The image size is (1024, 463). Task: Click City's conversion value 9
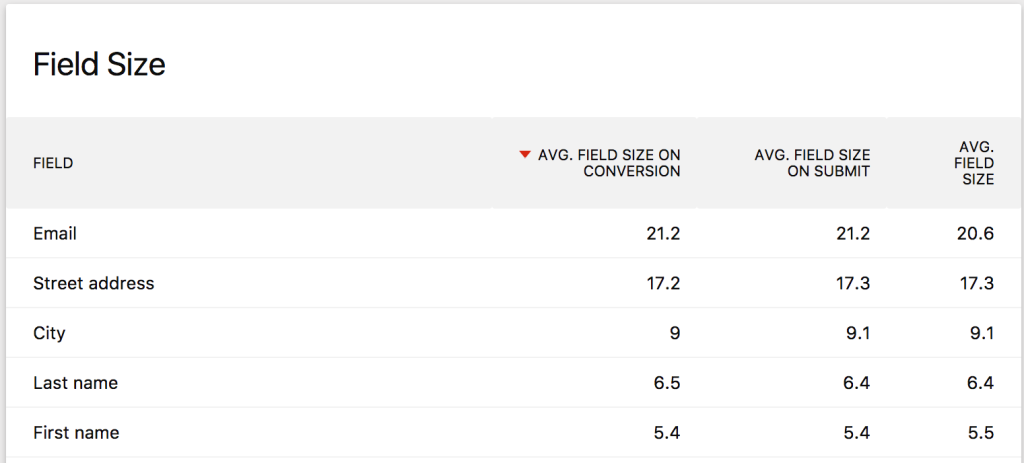pos(675,333)
